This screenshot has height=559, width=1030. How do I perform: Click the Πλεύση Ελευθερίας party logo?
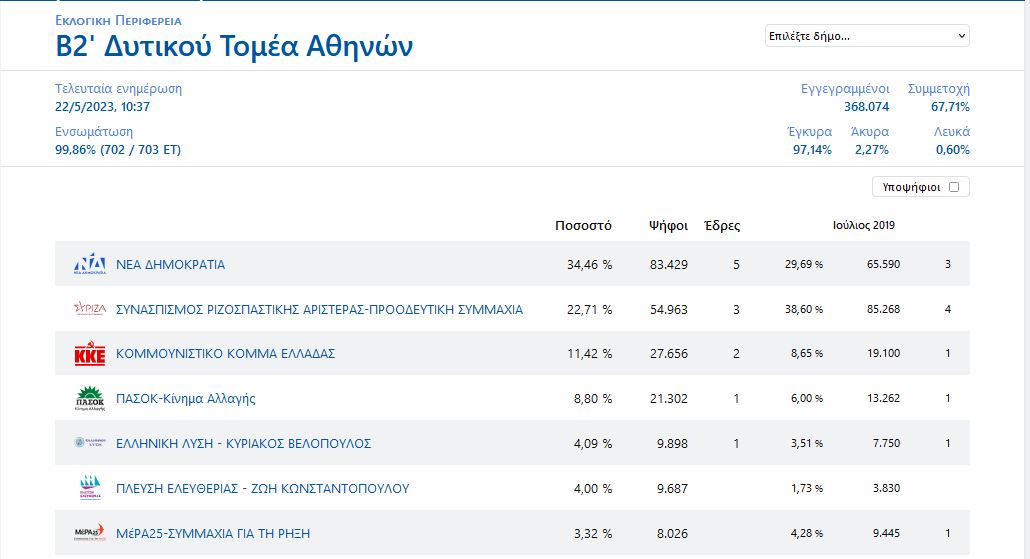coord(90,488)
